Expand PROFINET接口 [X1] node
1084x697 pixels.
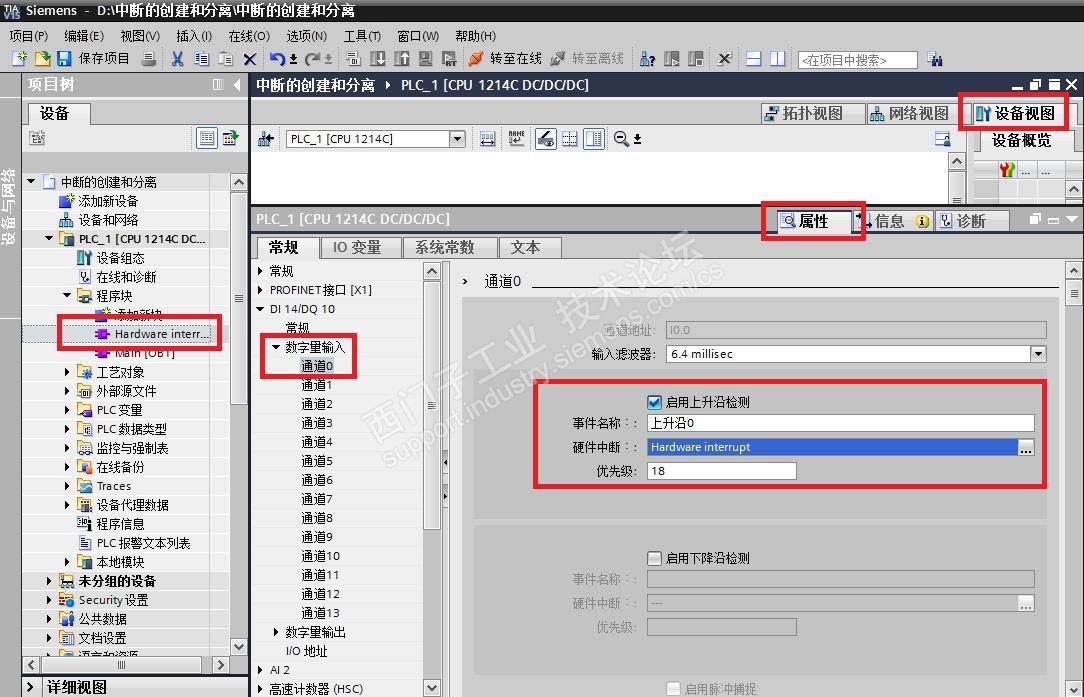(x=260, y=290)
